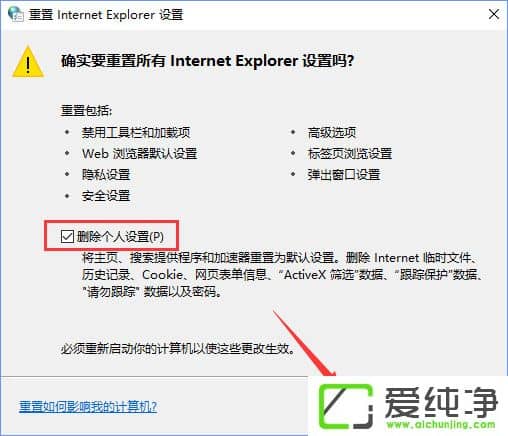This screenshot has height=436, width=508.
Task: Click the 爱纯净 watermark text
Action: click(x=441, y=402)
